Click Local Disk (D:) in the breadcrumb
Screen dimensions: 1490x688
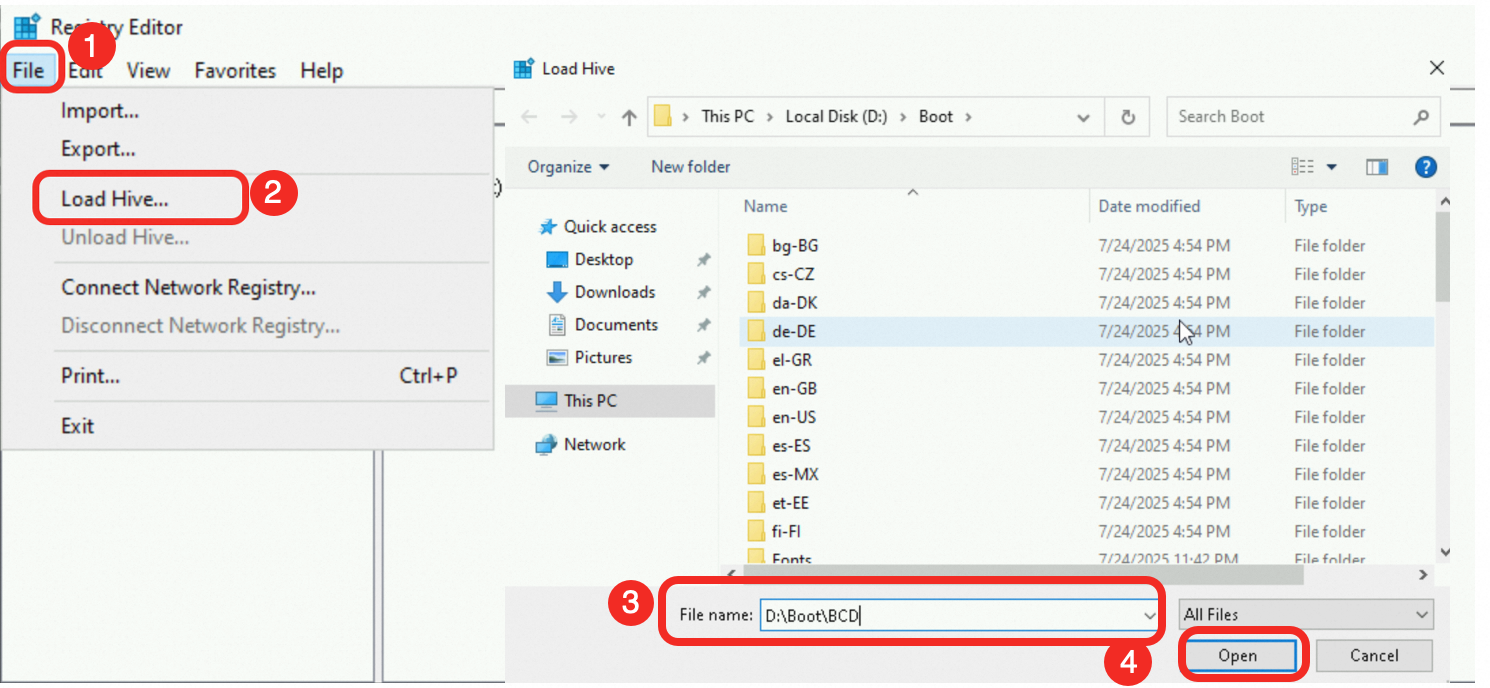click(836, 116)
